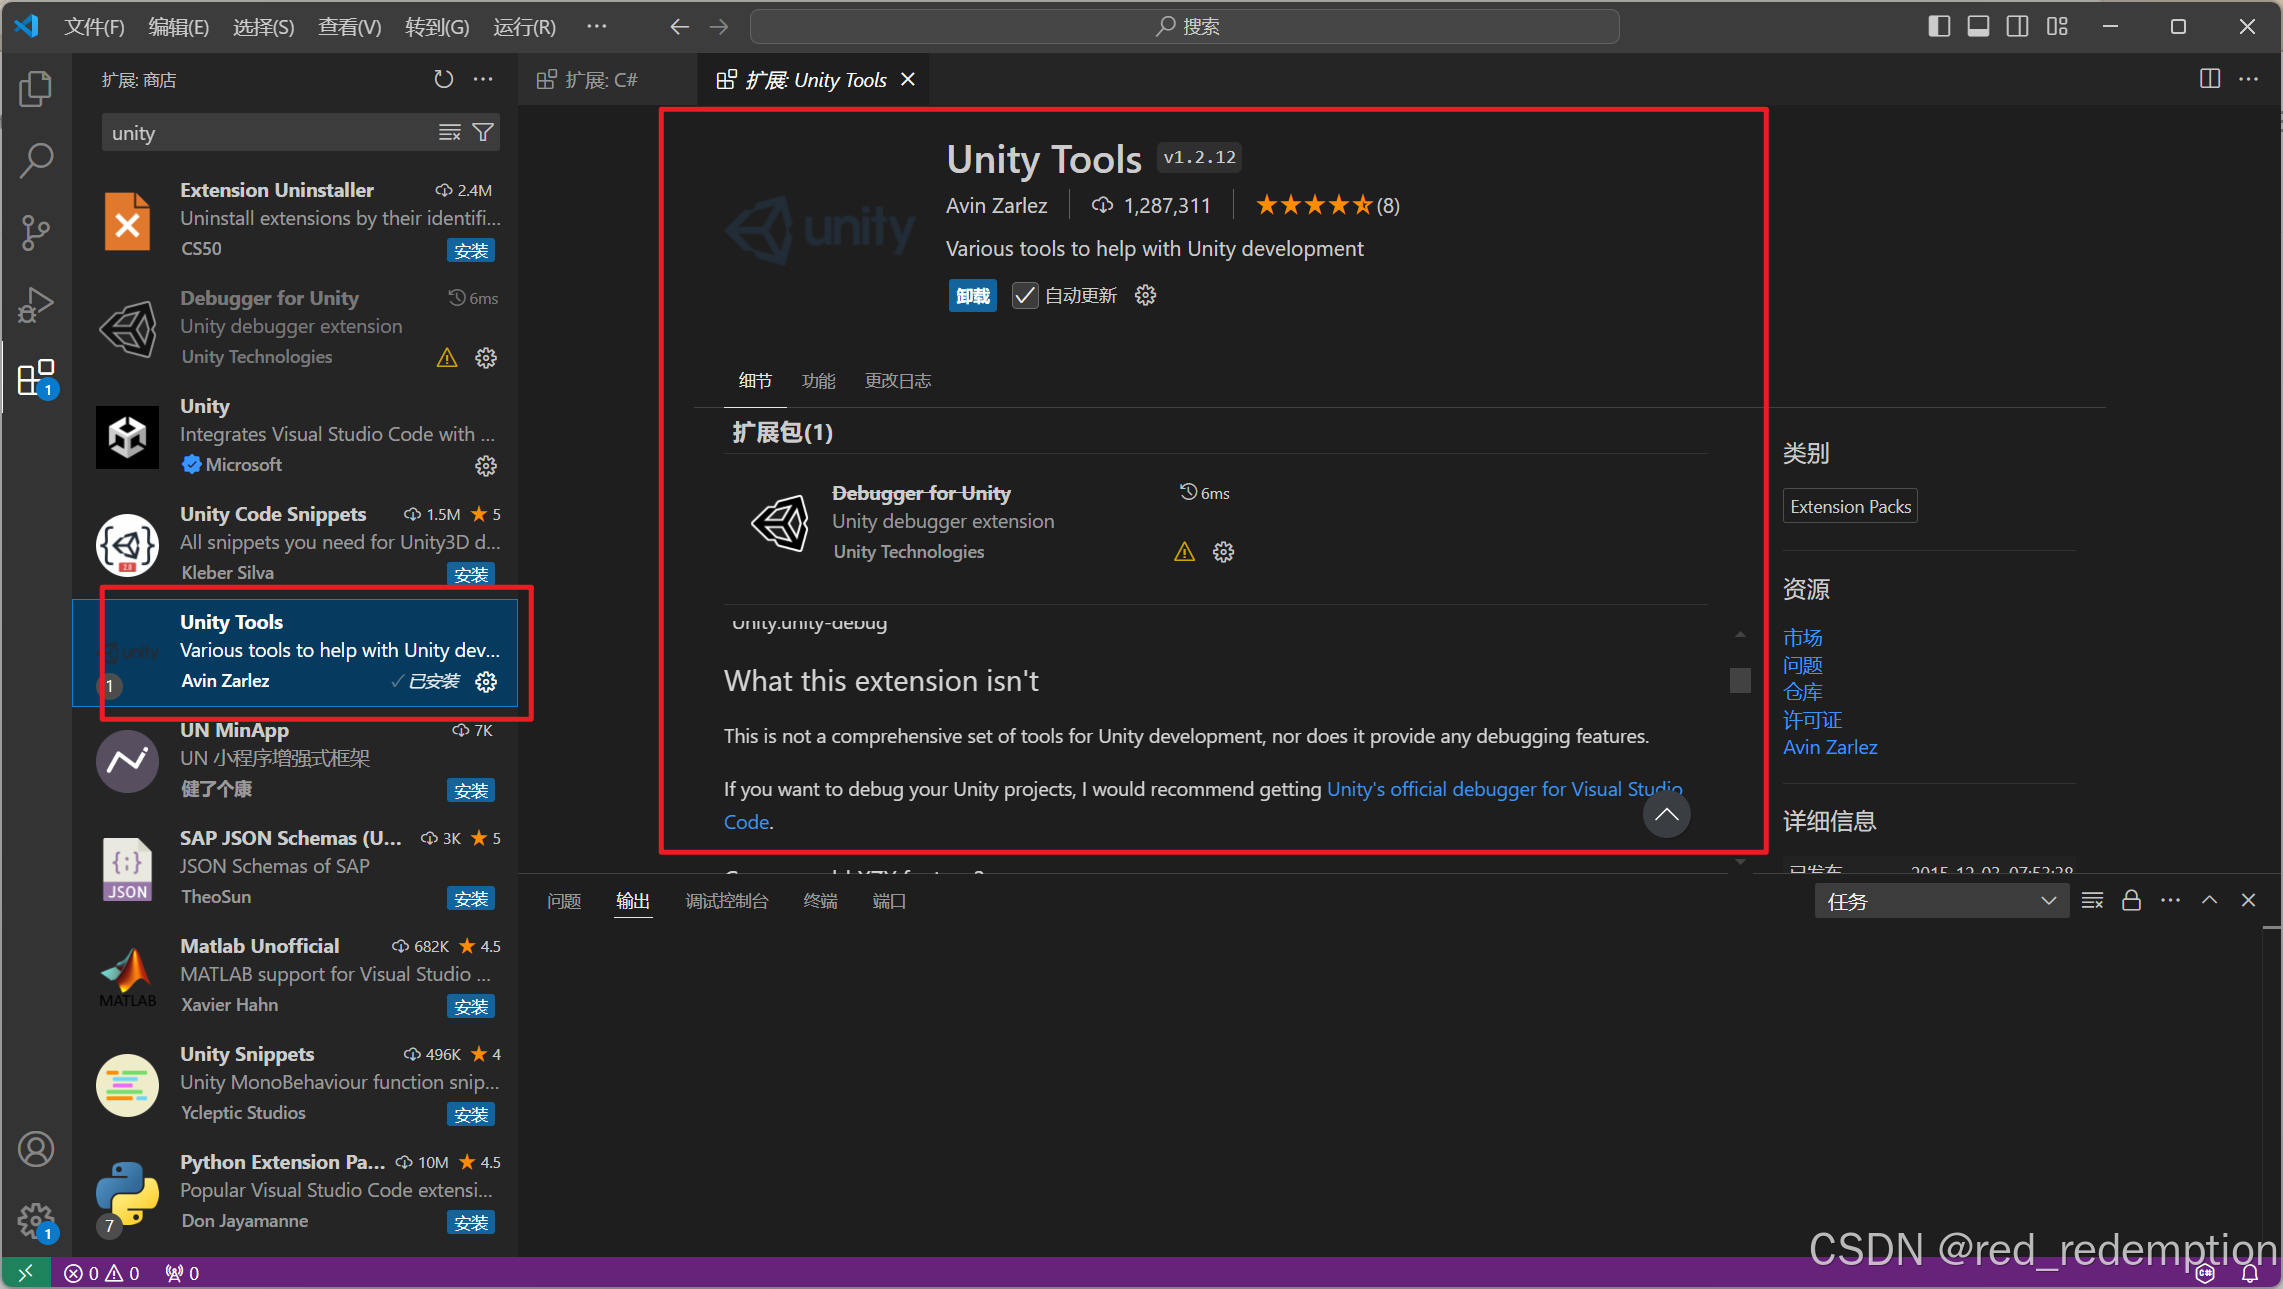Open the hidden menus ellipsis in menu bar
The height and width of the screenshot is (1289, 2283).
pyautogui.click(x=597, y=27)
